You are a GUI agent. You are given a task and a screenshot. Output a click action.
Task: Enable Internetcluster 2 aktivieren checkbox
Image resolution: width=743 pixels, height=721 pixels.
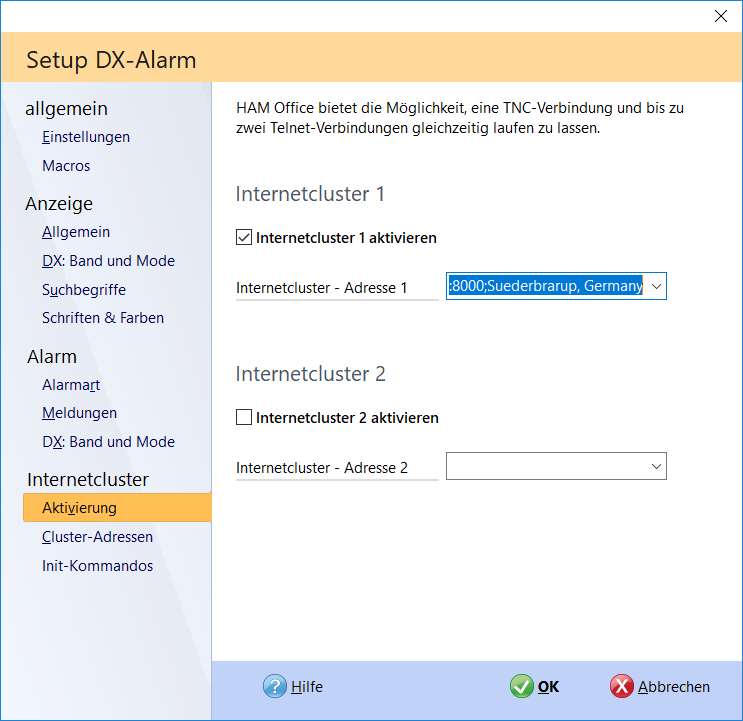coord(244,417)
